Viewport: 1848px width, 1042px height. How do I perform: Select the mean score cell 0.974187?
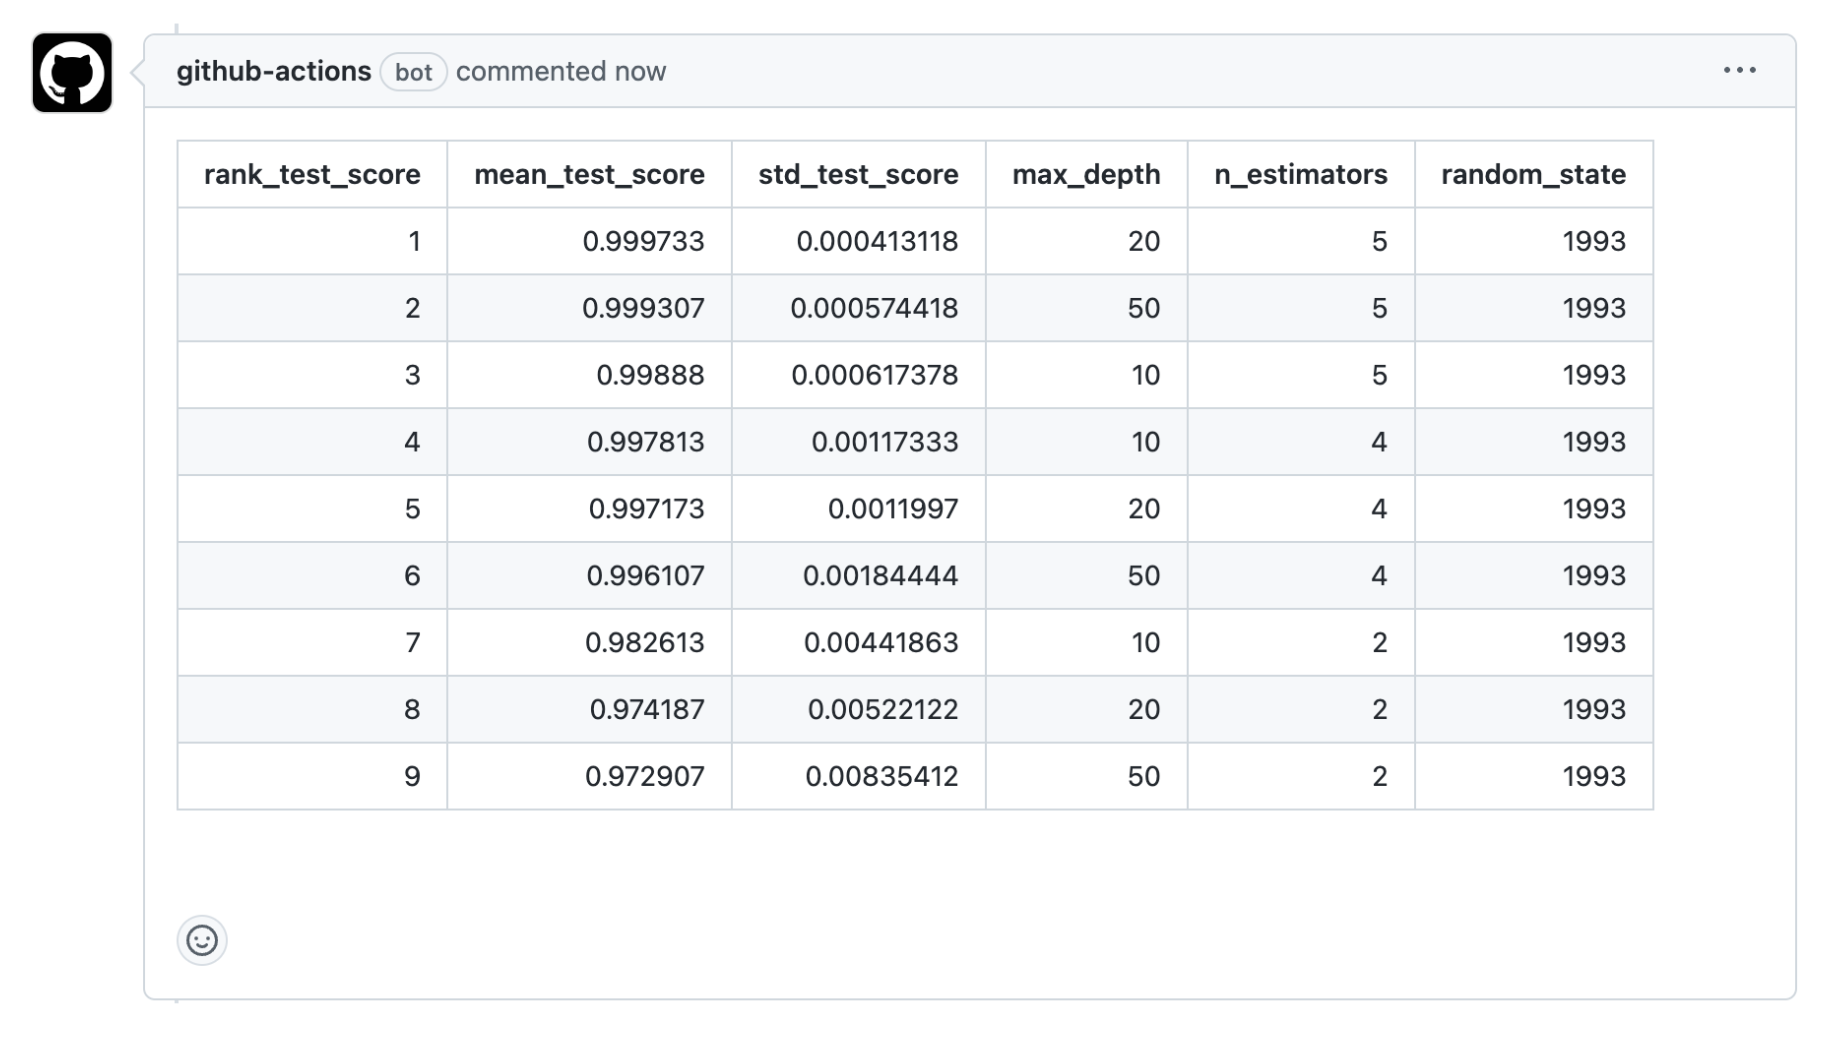[589, 709]
